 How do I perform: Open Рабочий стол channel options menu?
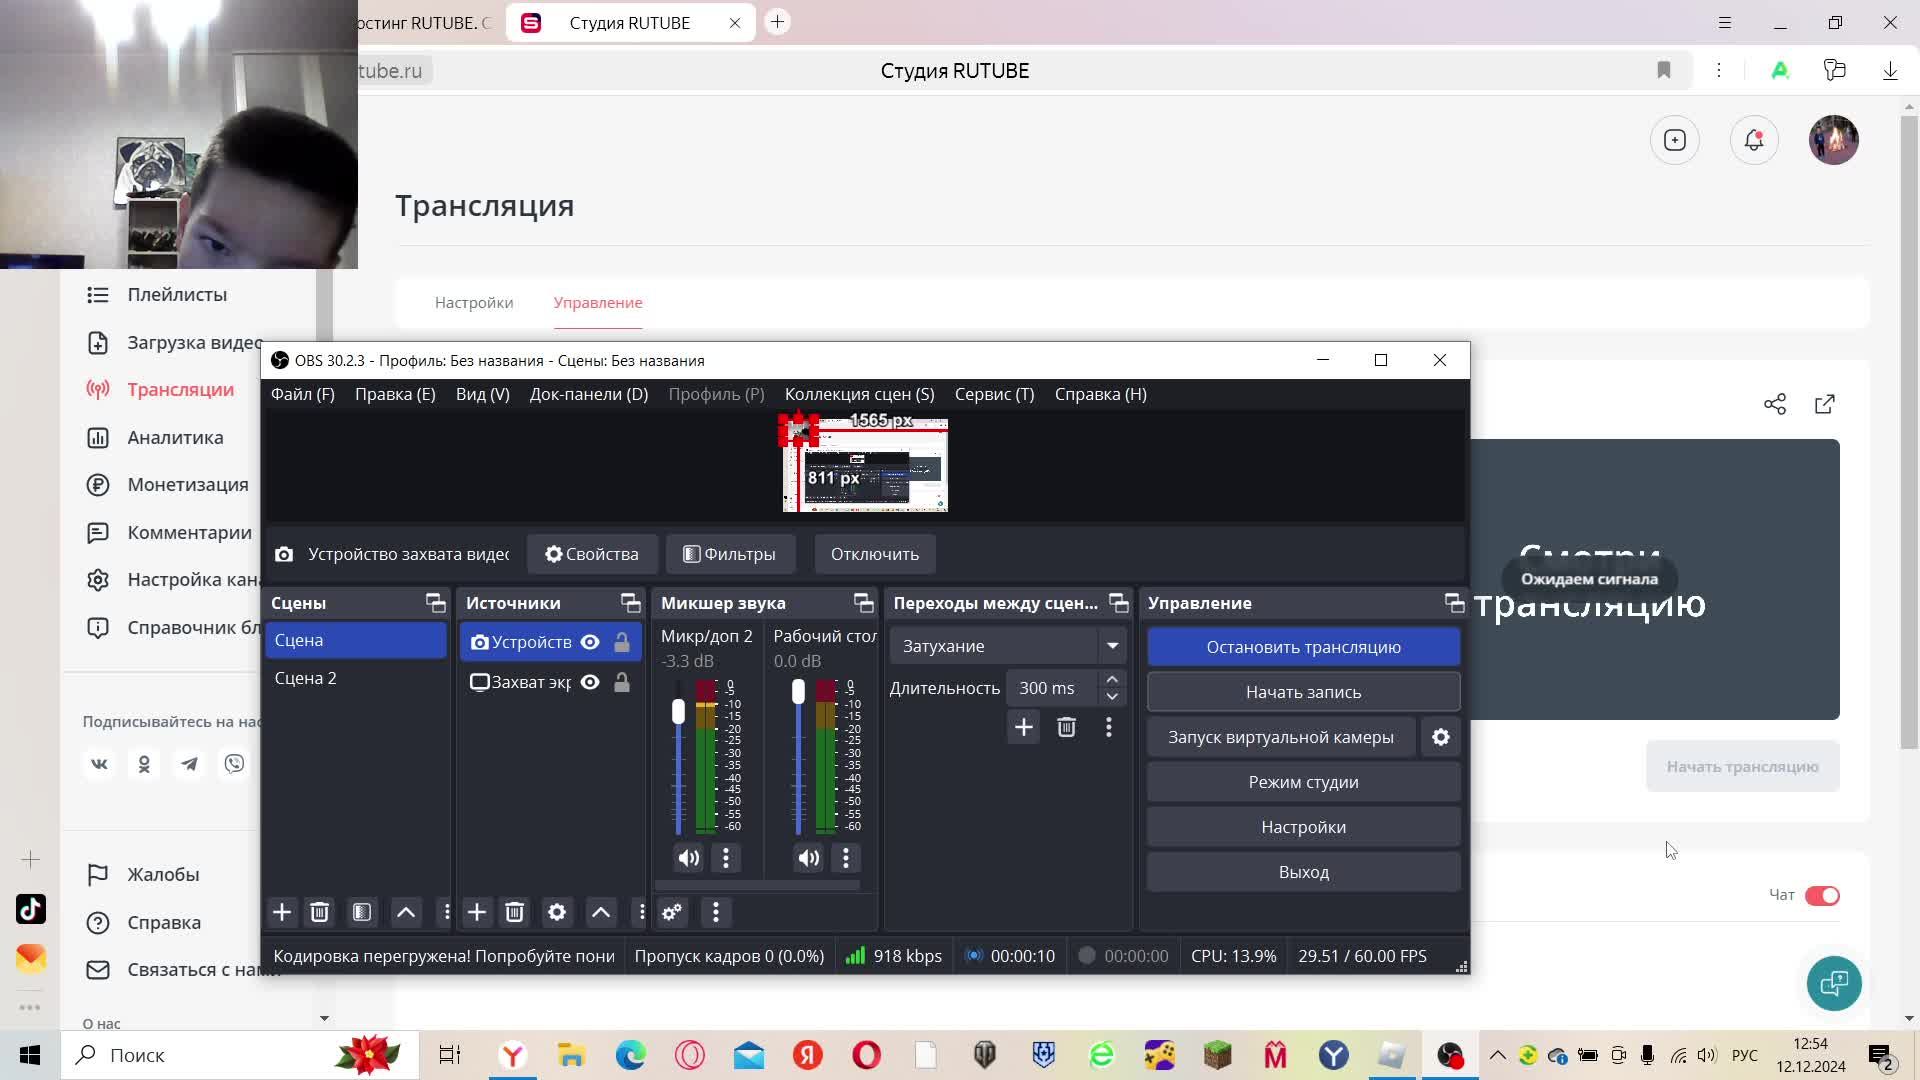pyautogui.click(x=846, y=858)
